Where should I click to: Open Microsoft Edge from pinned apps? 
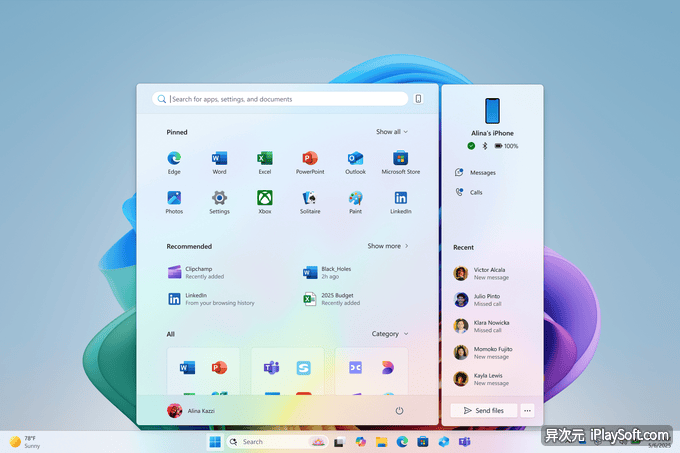click(x=174, y=159)
